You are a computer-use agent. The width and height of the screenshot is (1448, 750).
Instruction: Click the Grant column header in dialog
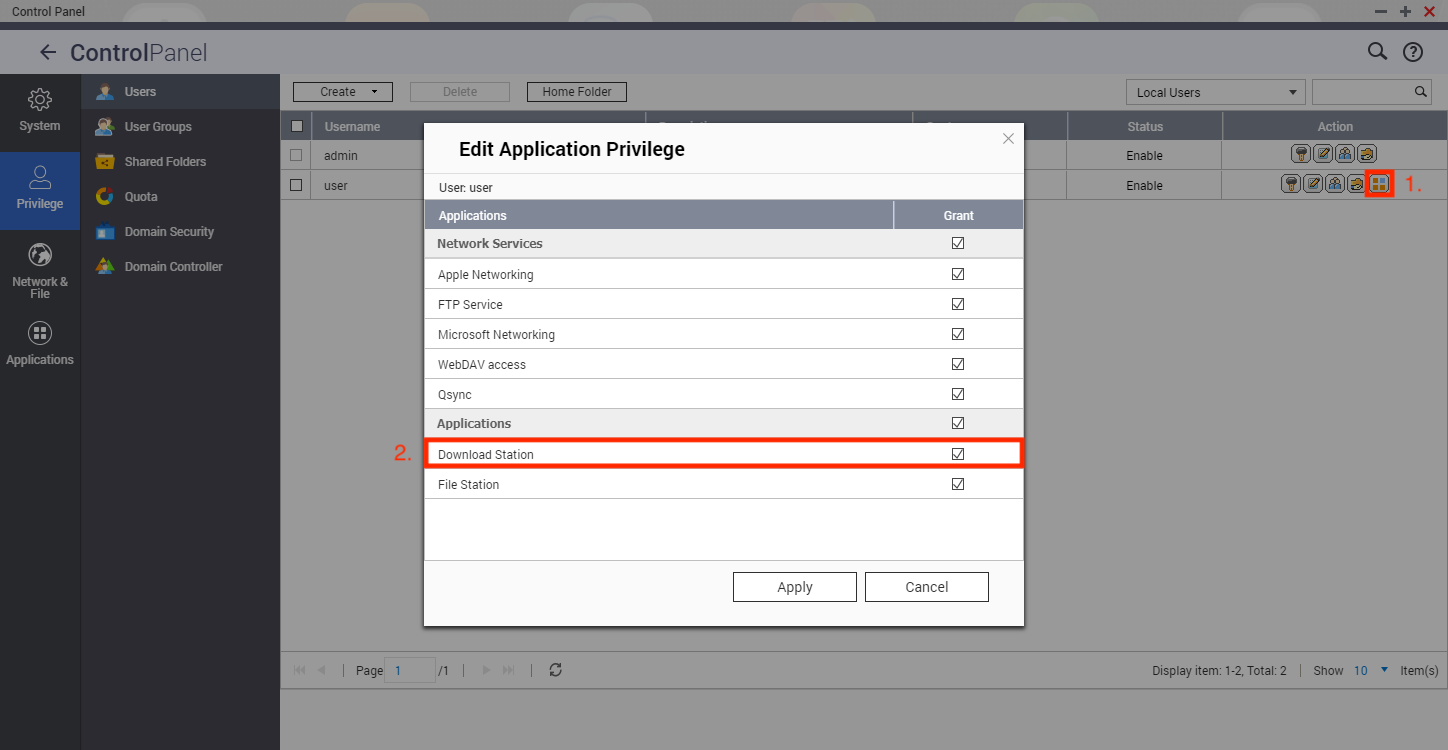[958, 215]
